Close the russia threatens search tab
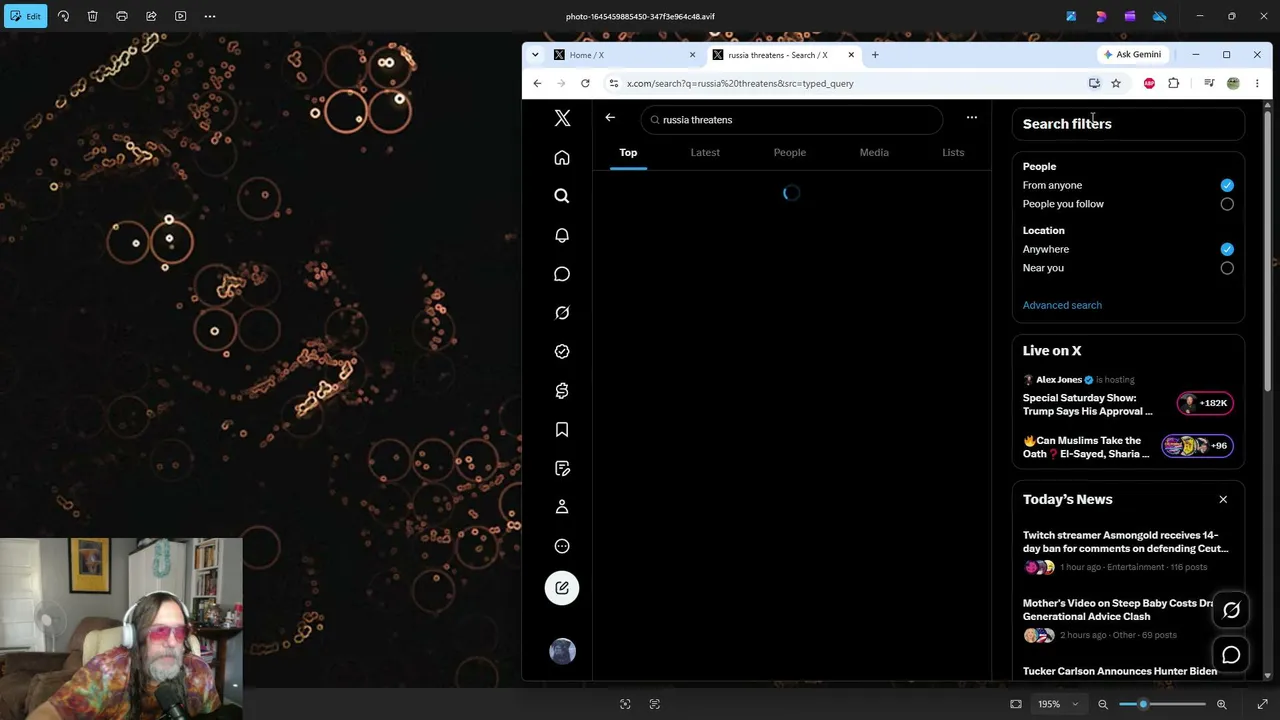The height and width of the screenshot is (720, 1280). point(851,55)
